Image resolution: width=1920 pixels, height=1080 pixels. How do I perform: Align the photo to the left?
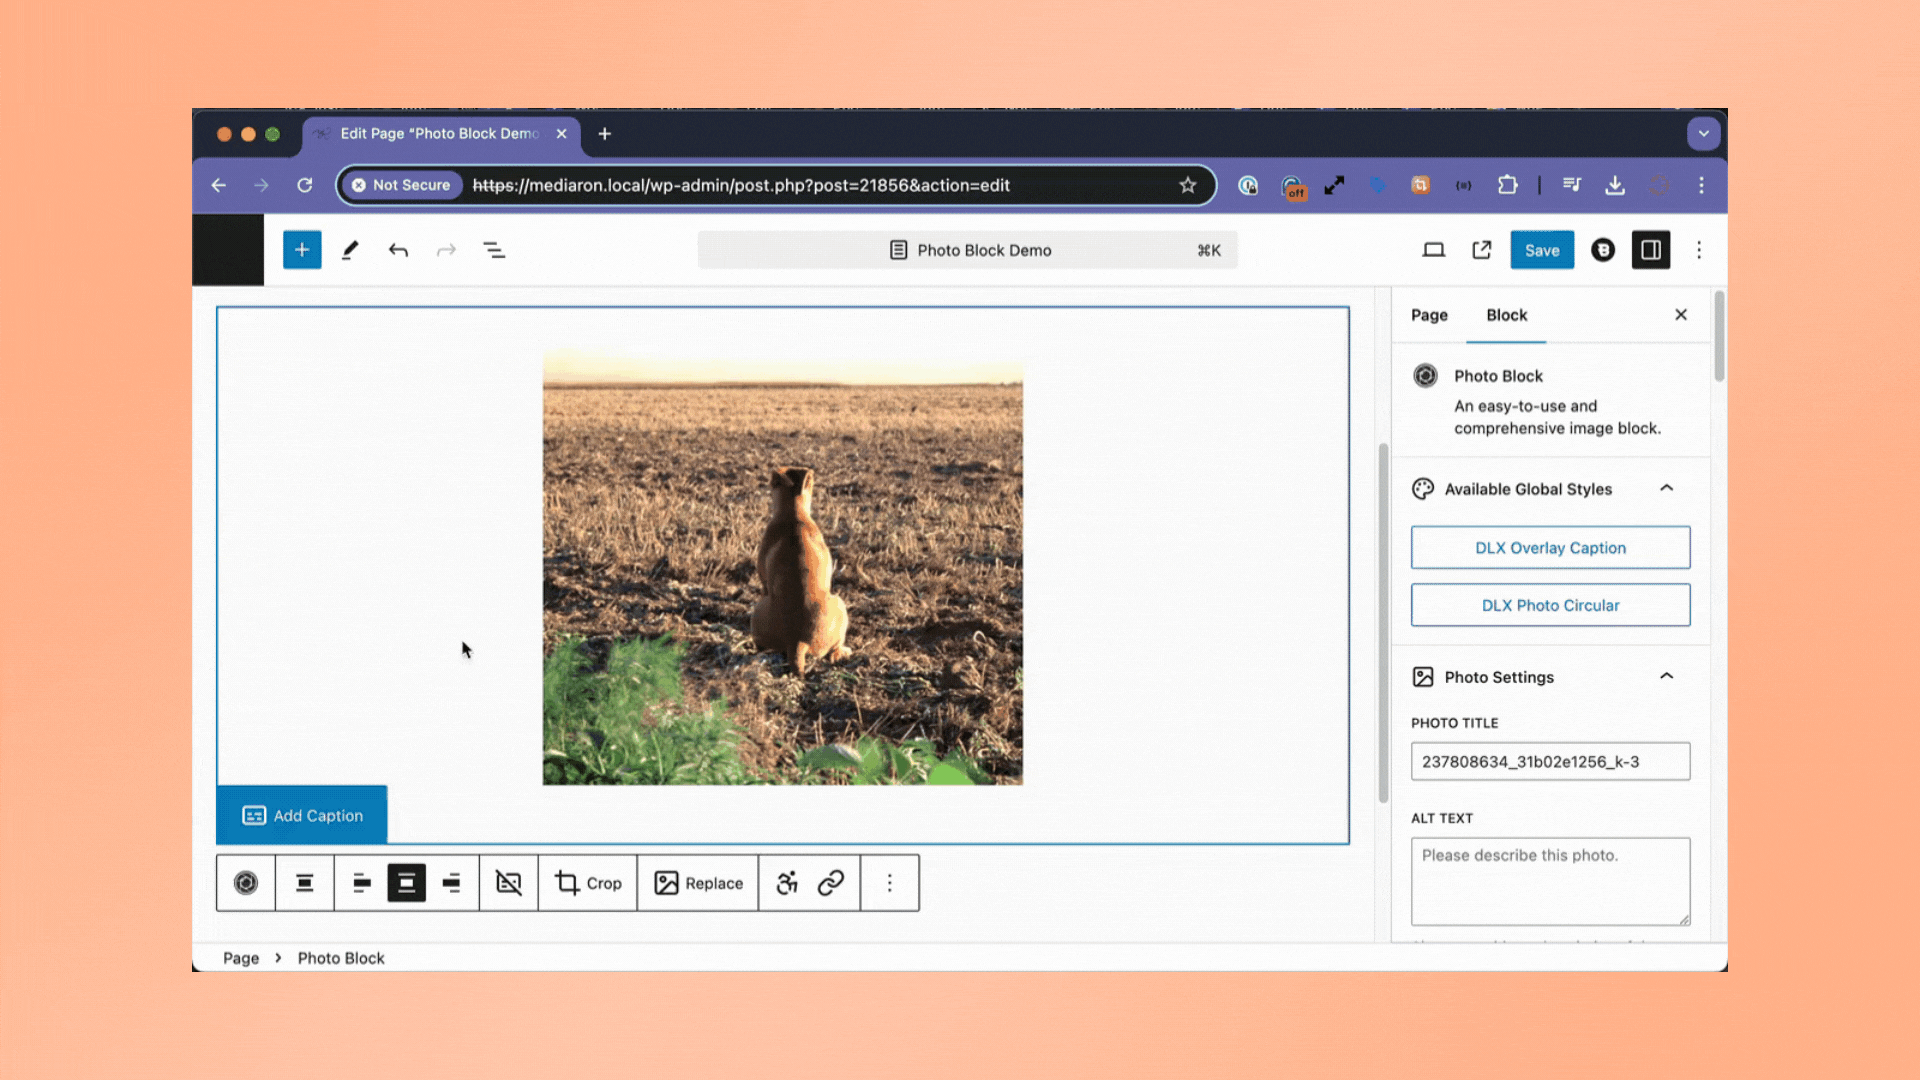362,883
